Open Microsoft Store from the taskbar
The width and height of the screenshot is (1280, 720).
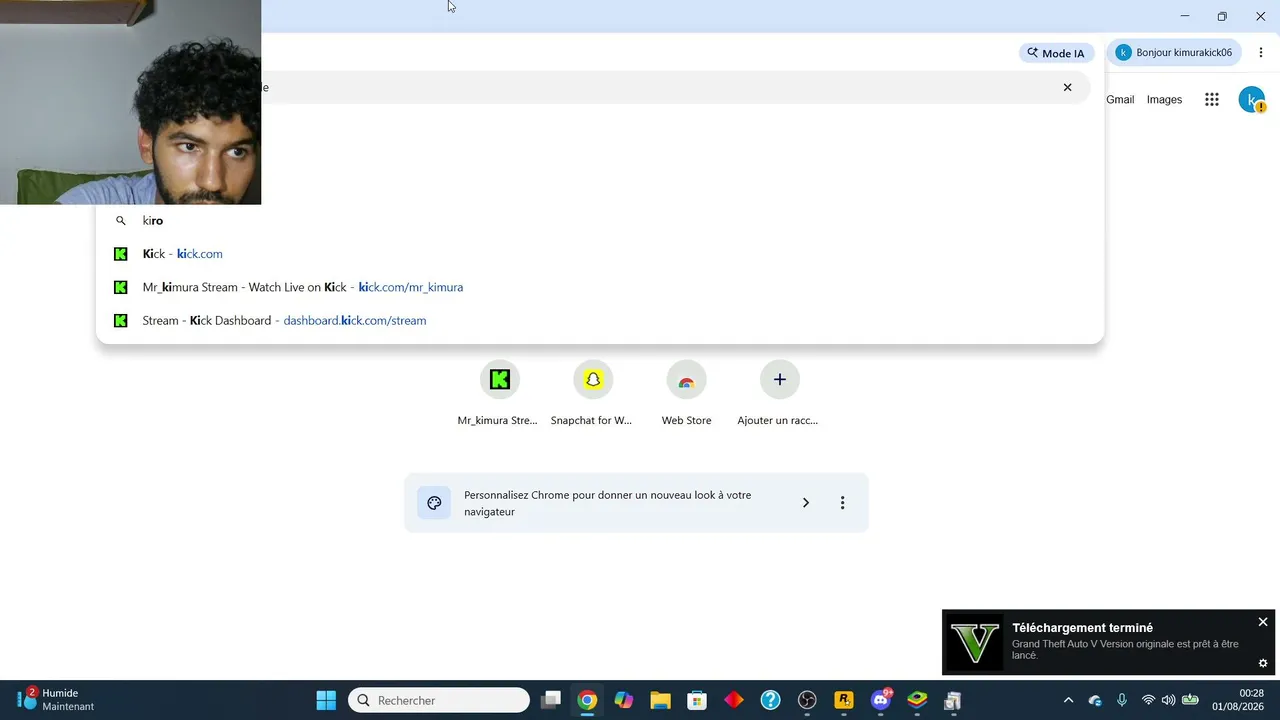[697, 700]
